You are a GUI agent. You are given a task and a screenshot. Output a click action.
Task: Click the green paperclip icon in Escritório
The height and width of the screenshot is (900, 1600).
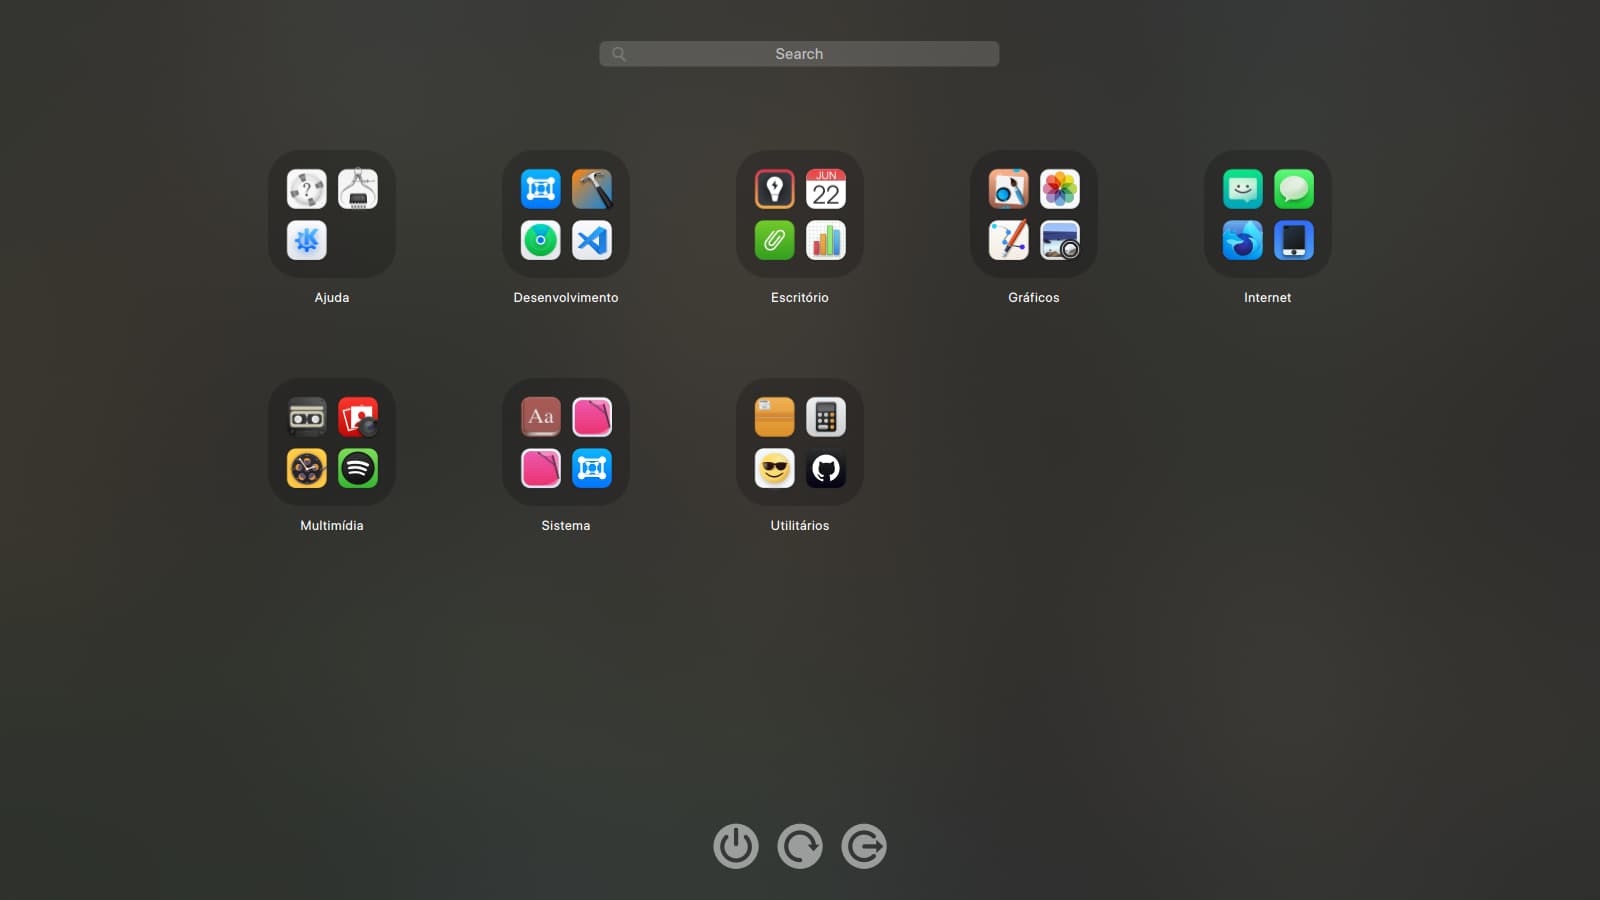775,240
